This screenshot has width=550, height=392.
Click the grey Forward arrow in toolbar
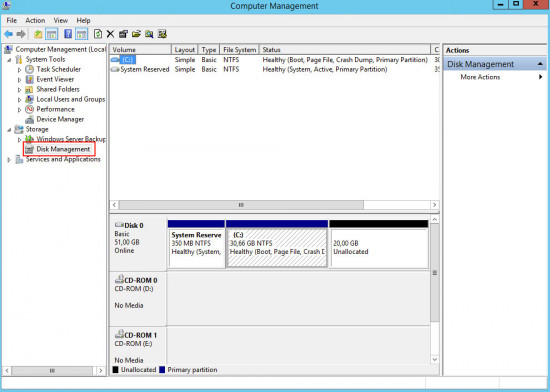tap(21, 34)
